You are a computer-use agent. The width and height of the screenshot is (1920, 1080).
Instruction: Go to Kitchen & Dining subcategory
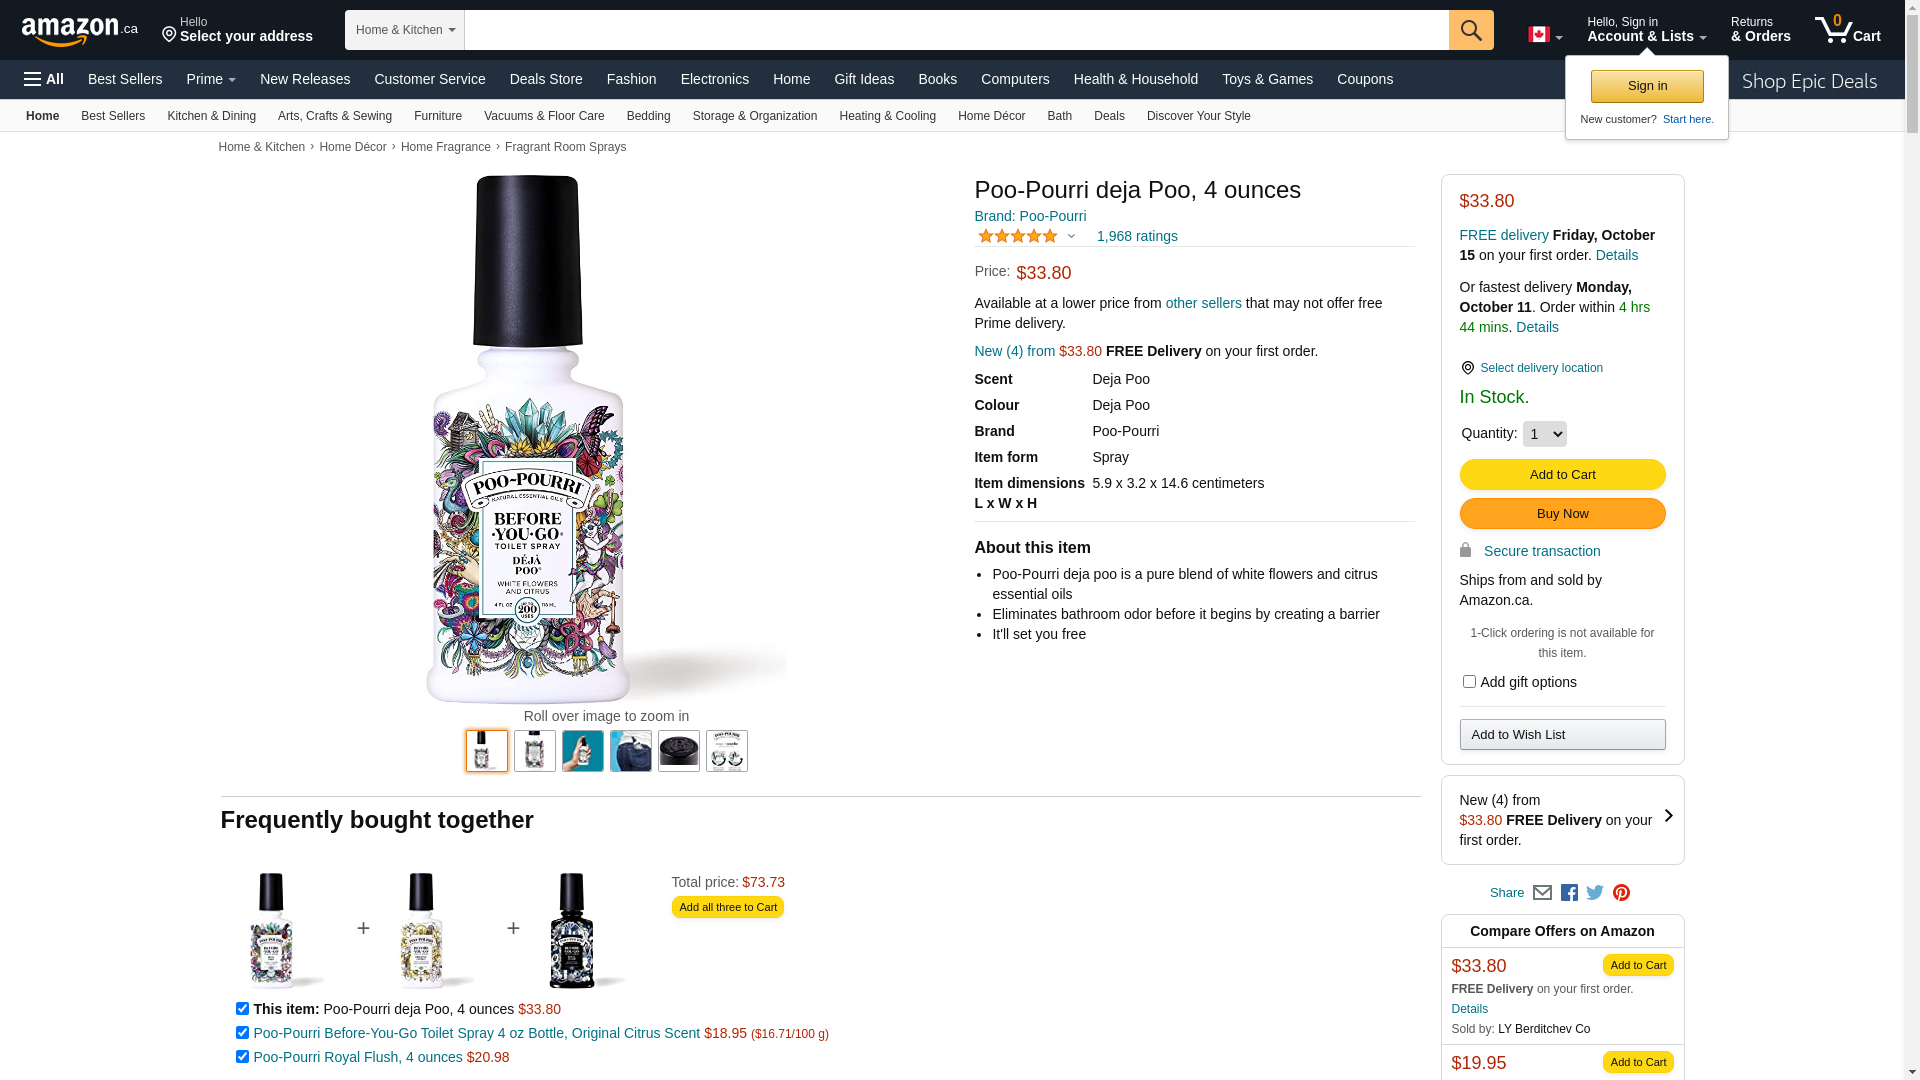(x=211, y=116)
